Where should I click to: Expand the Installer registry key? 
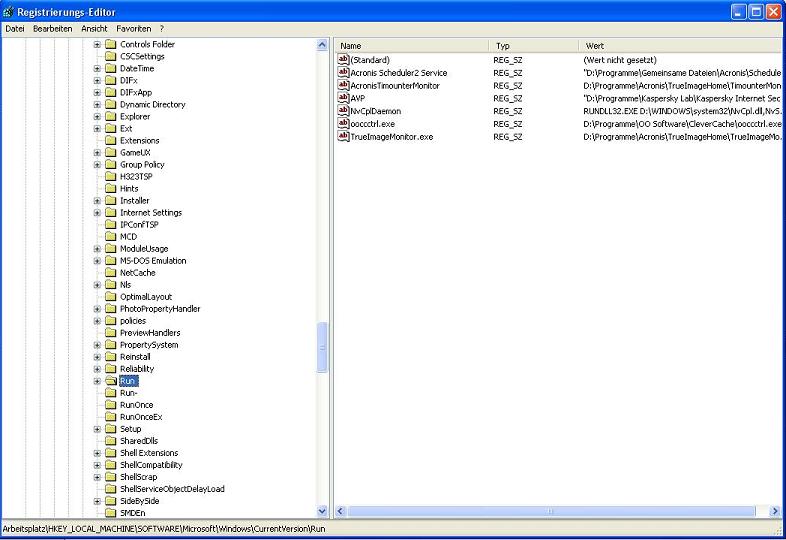tap(97, 201)
